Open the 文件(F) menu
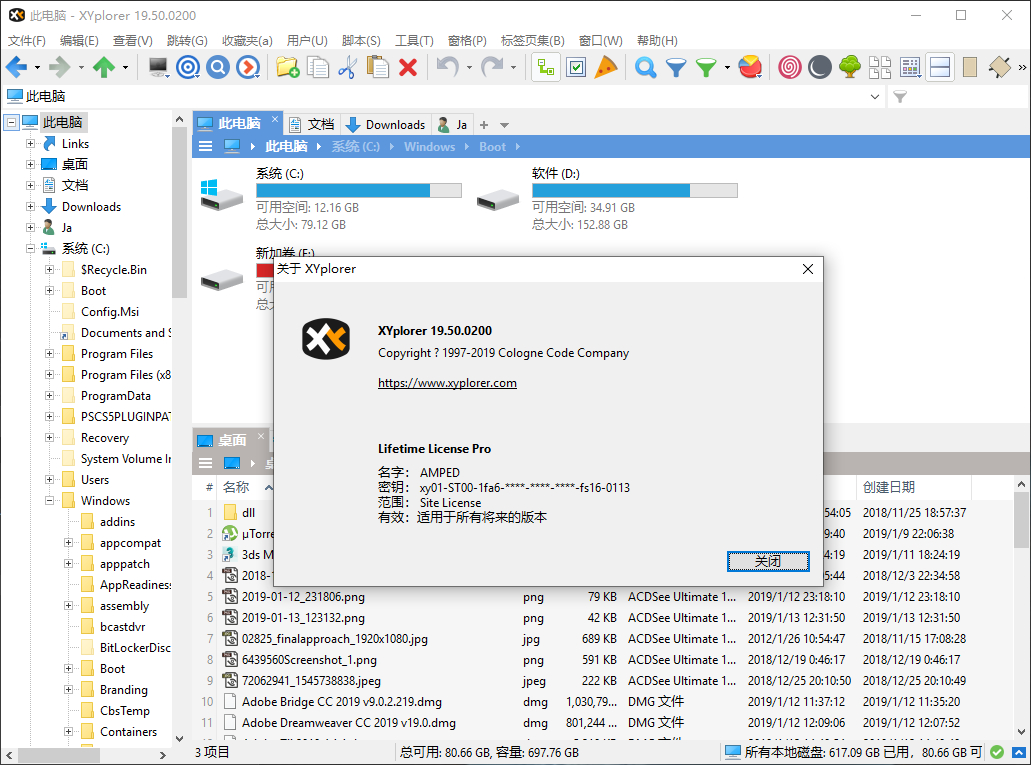Viewport: 1031px width, 765px height. [x=27, y=41]
